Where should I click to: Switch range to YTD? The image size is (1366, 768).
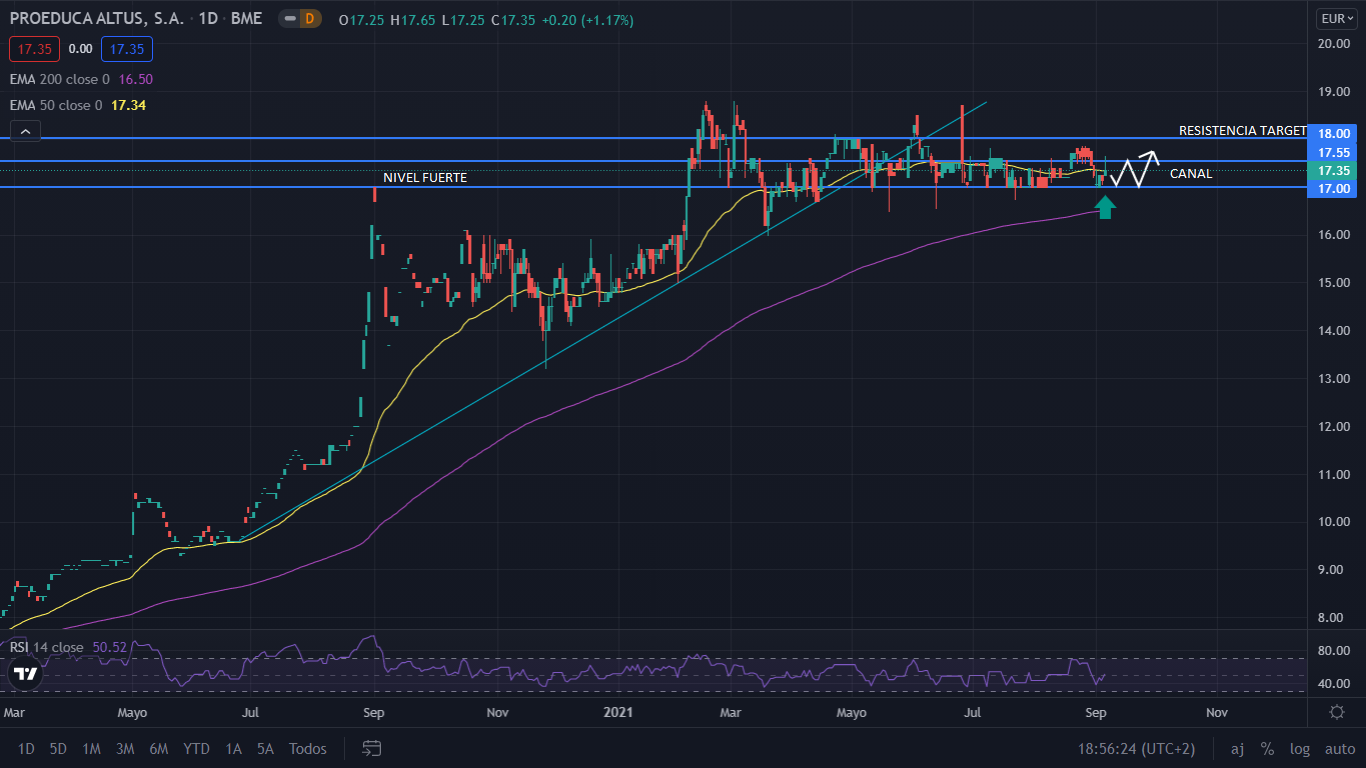point(197,748)
